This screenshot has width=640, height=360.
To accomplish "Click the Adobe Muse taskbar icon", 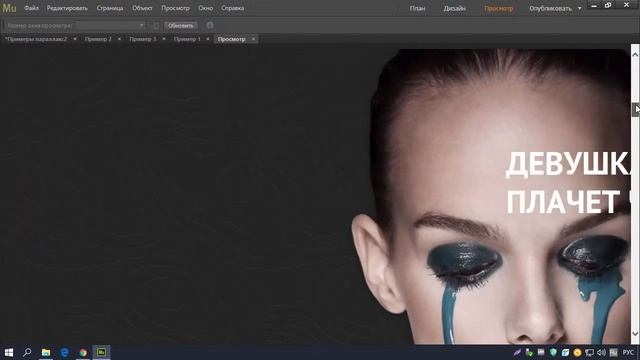I will tap(101, 352).
